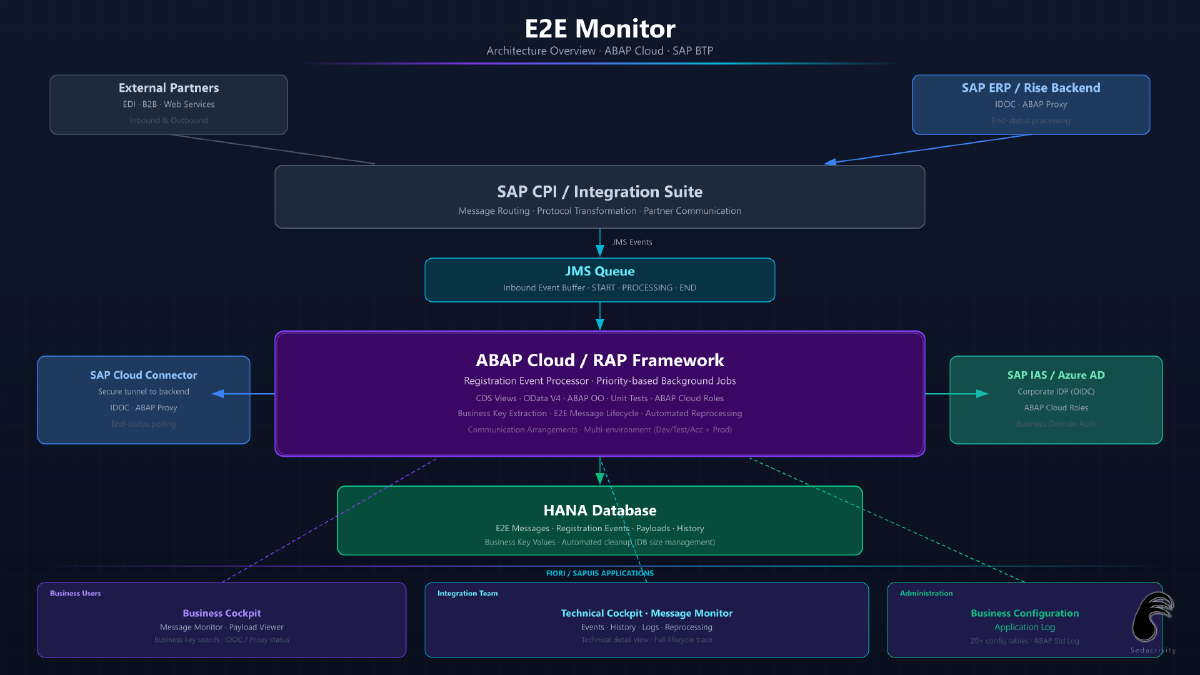Select the JMS Queue box
1200x675 pixels.
coord(600,280)
